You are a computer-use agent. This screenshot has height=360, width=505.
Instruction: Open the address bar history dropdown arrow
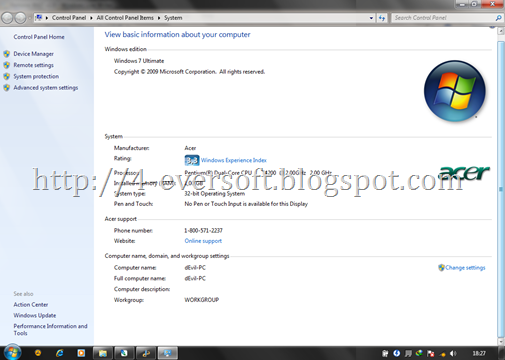click(x=371, y=18)
